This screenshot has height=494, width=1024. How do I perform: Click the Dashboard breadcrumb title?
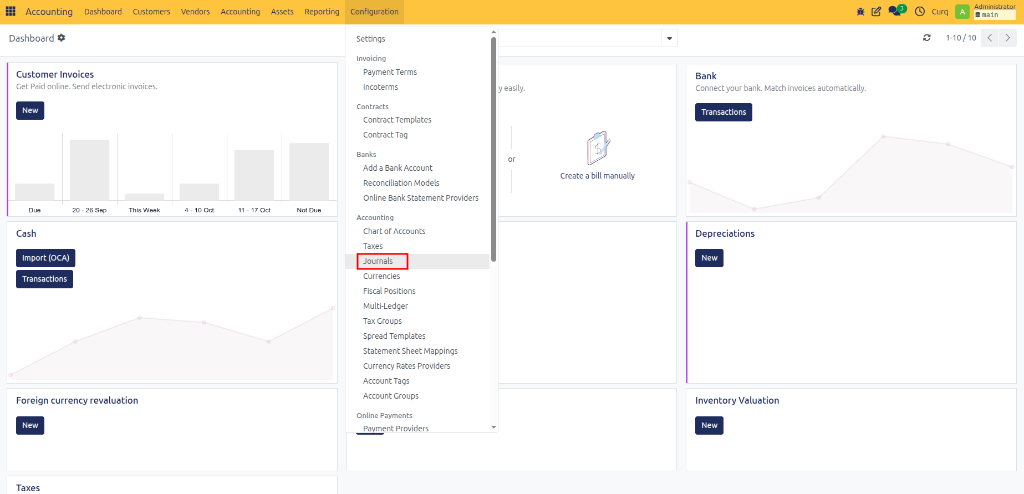click(x=31, y=39)
